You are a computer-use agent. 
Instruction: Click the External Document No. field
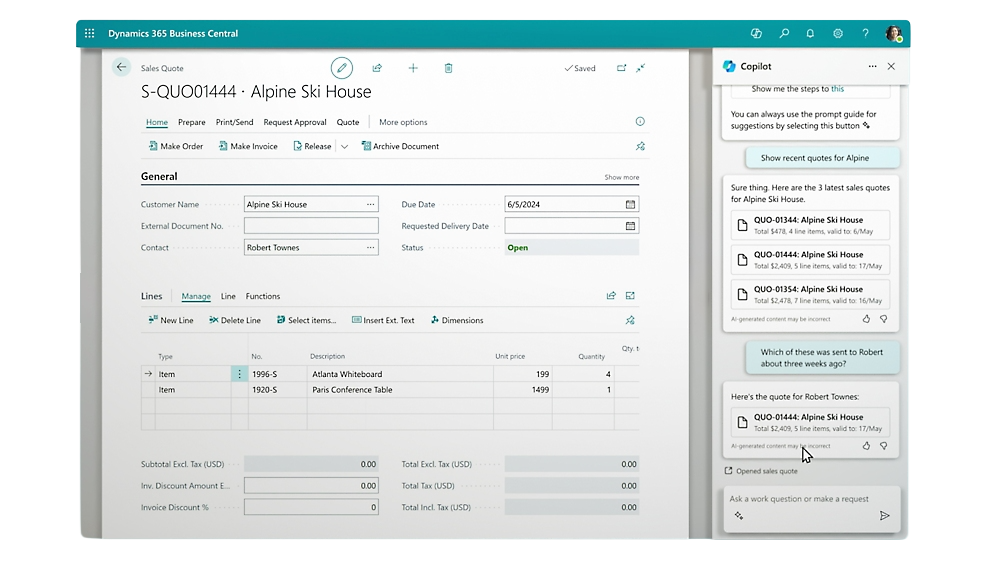[x=311, y=226]
